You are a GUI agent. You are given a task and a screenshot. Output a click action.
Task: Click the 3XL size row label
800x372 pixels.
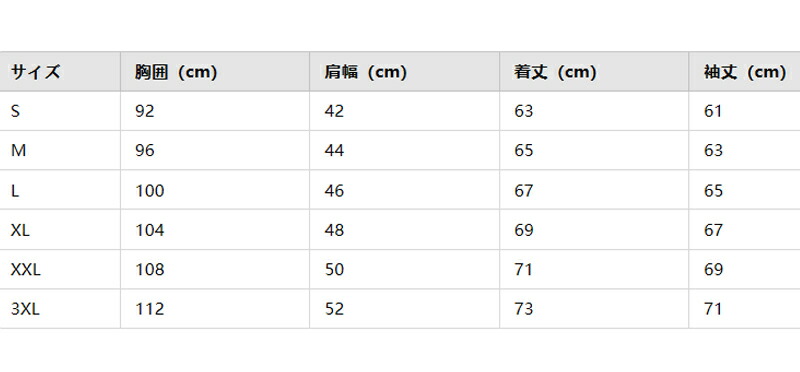click(25, 309)
